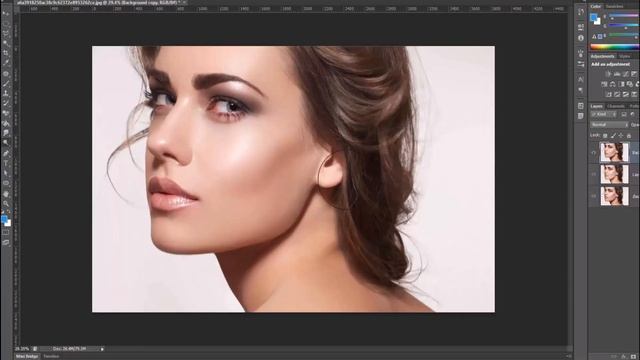The width and height of the screenshot is (640, 360).
Task: Select the Healing Brush tool
Action: [6, 74]
